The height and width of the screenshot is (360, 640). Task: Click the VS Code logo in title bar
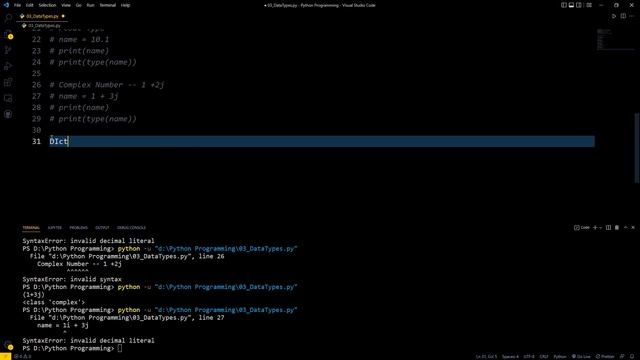click(6, 5)
